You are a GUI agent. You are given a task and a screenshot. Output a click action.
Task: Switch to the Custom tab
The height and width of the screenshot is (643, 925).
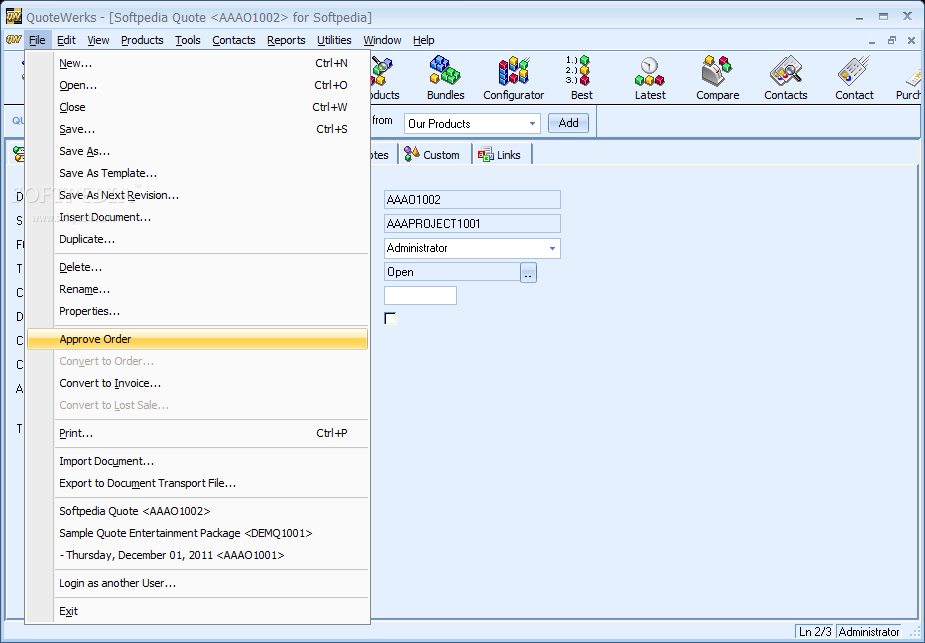435,155
